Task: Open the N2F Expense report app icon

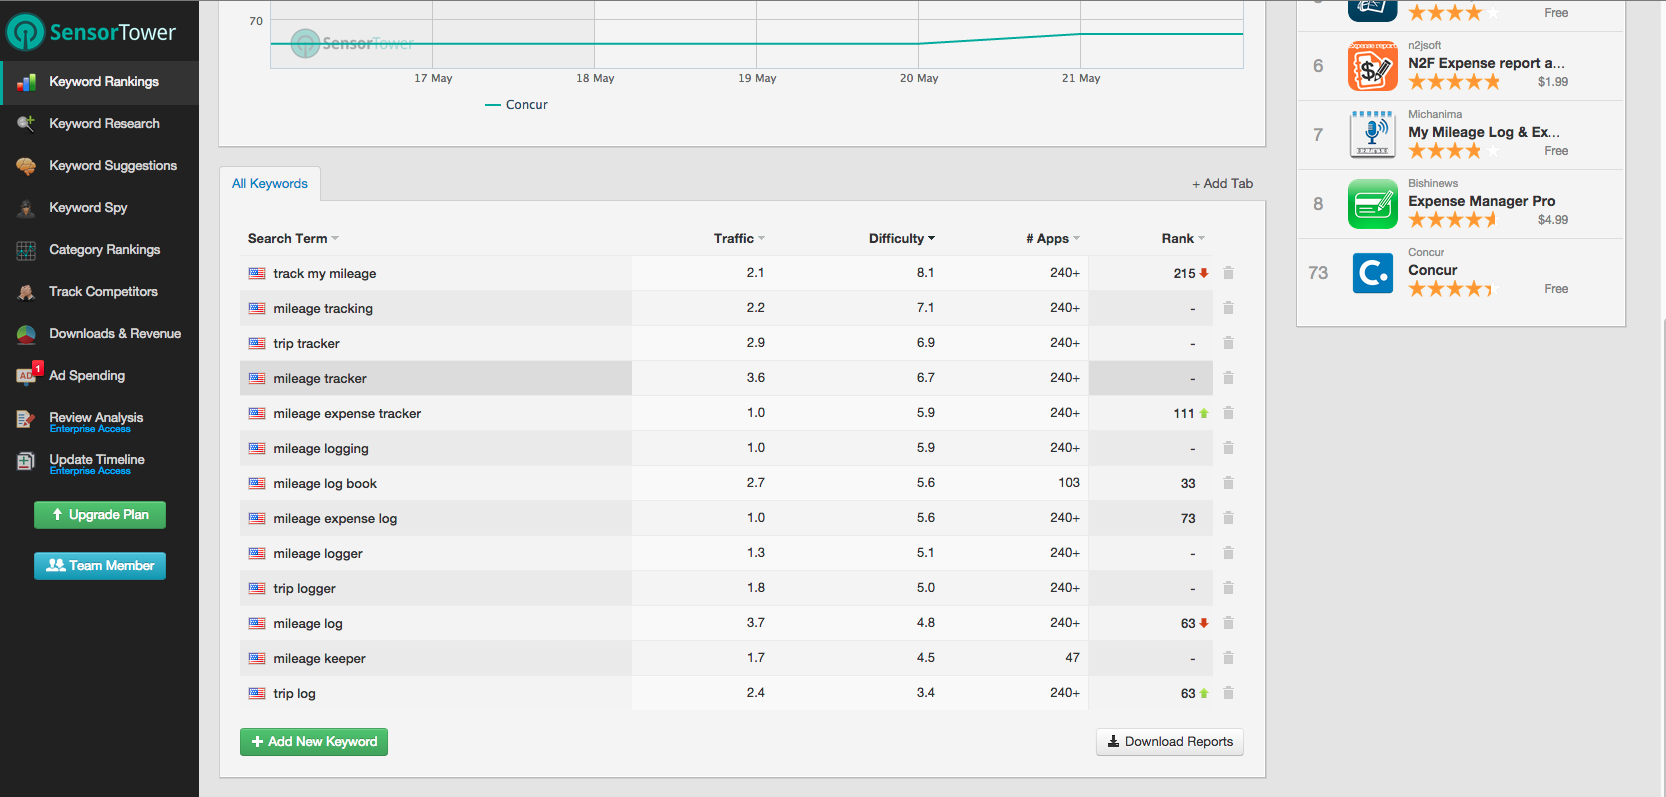Action: [x=1372, y=66]
